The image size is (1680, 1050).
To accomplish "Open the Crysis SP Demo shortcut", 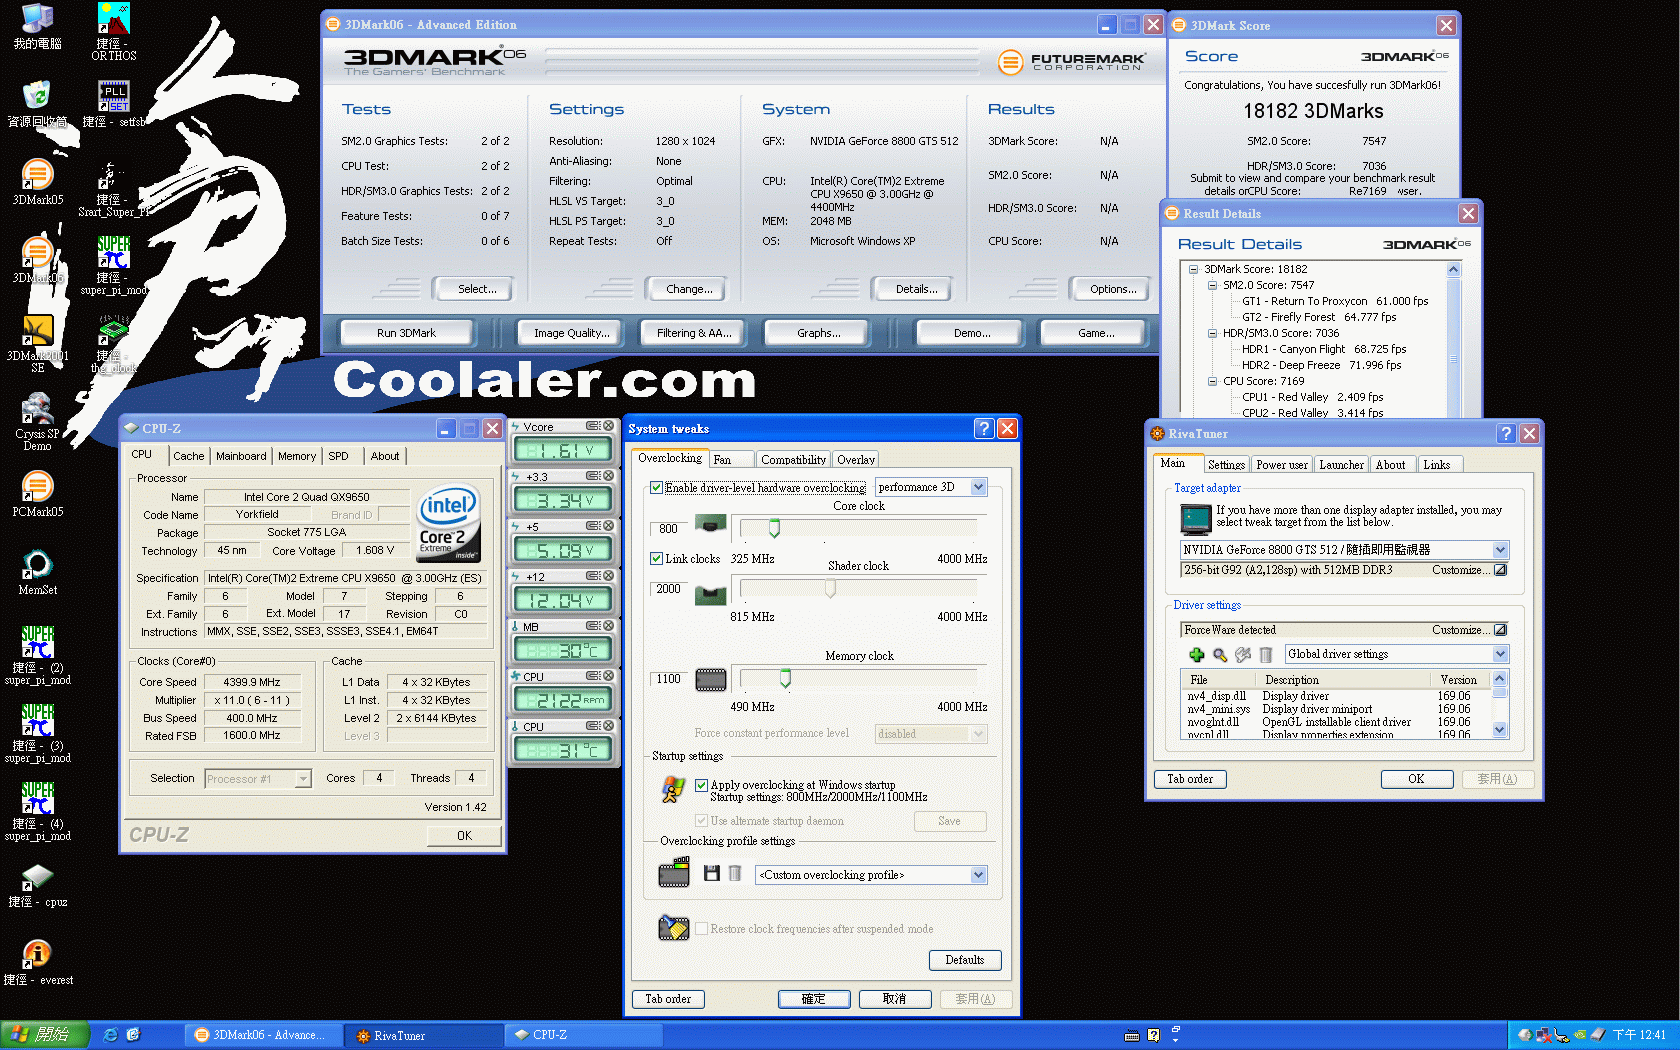I will click(38, 420).
